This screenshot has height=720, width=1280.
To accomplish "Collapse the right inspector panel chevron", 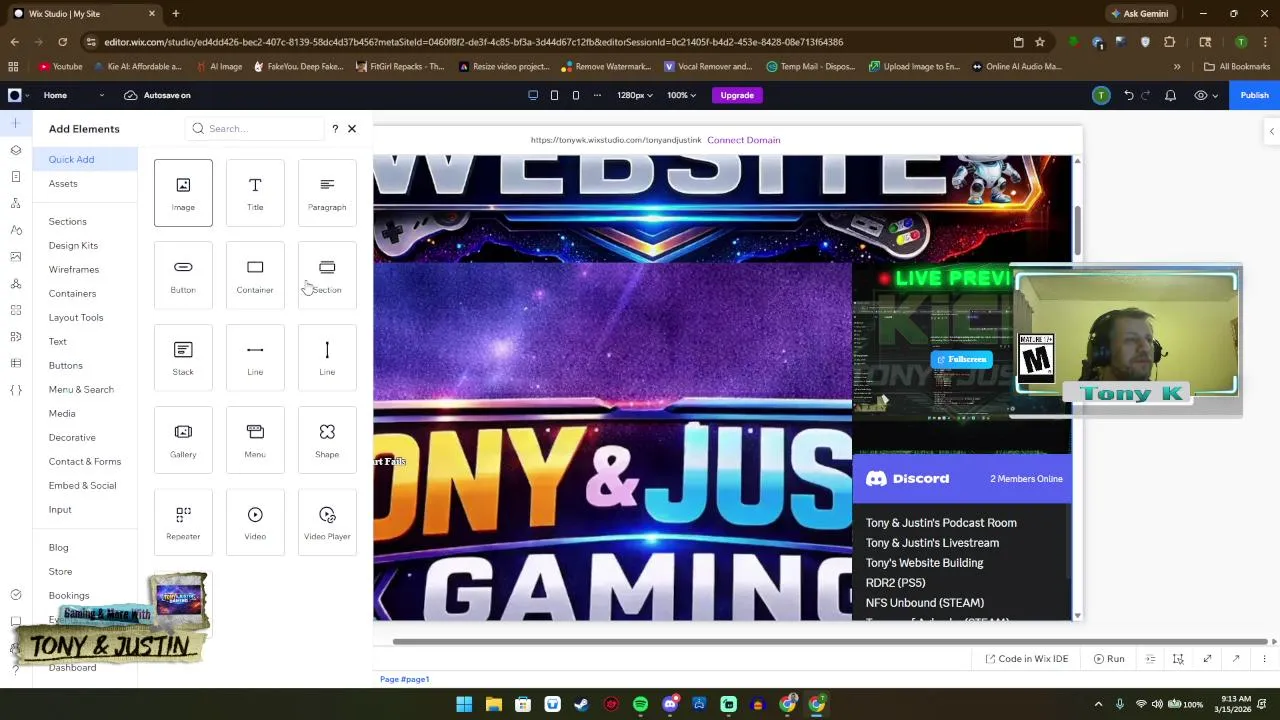I will coord(1271,131).
